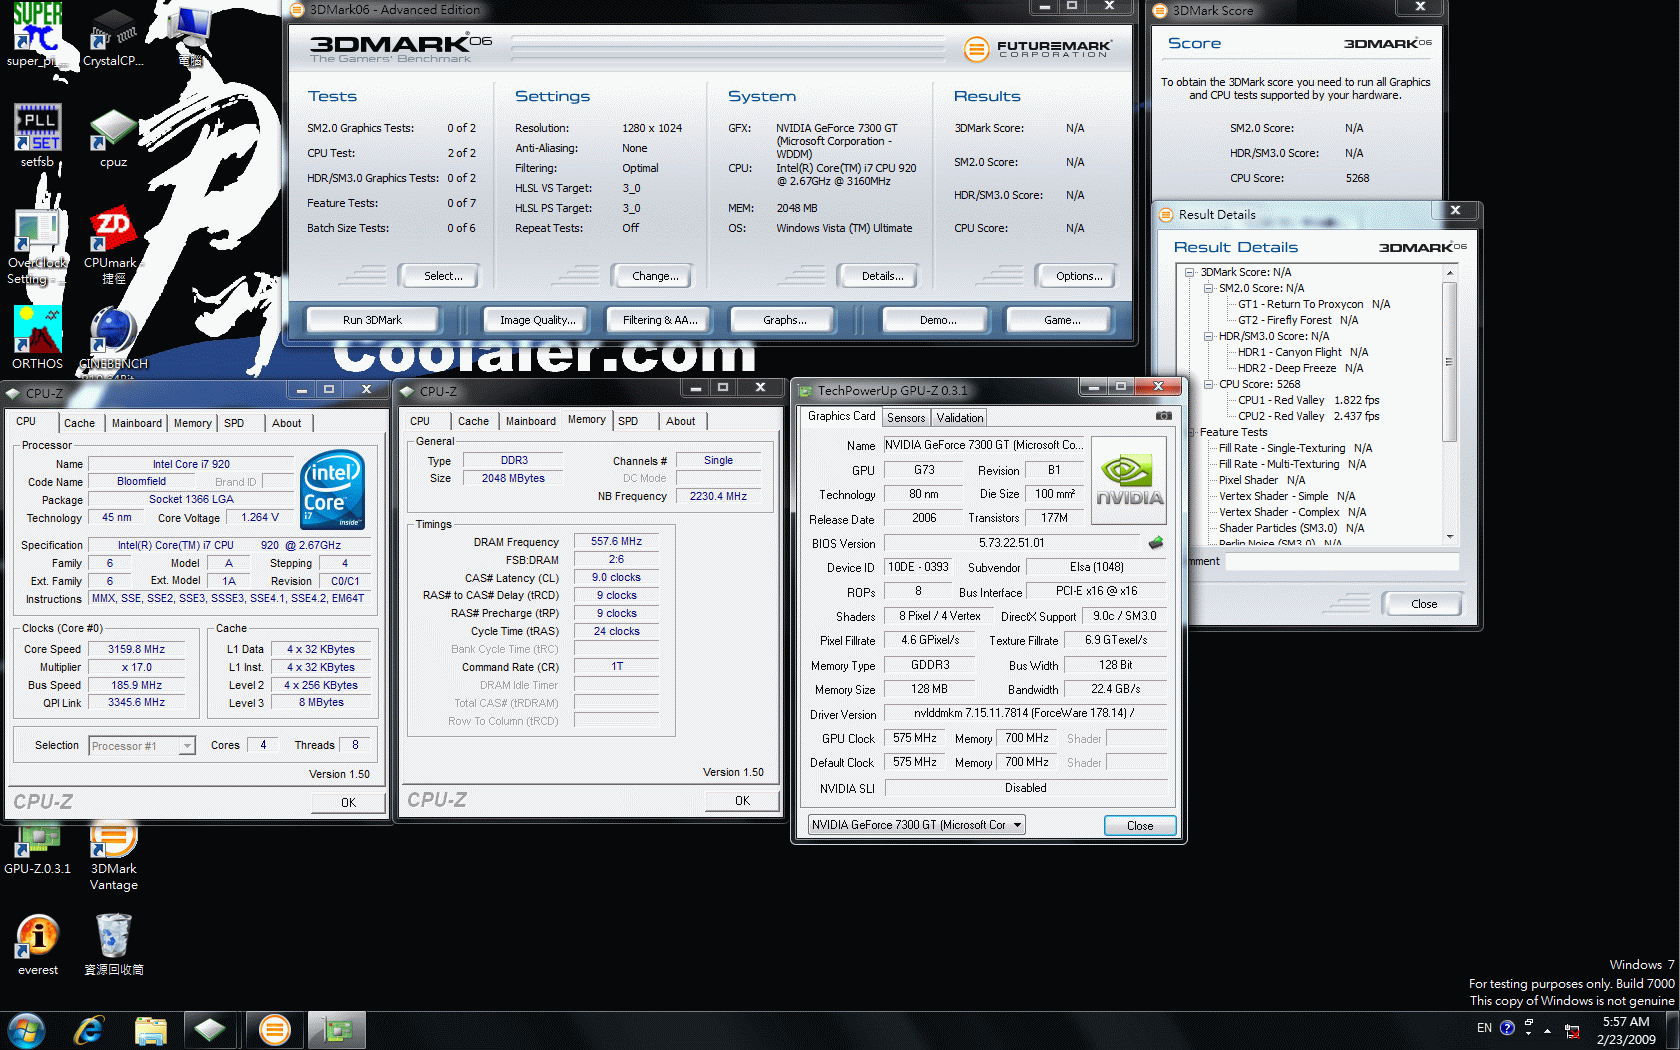Collapse the Feature Tests tree node
Screen dimensions: 1680x1050
1190,432
